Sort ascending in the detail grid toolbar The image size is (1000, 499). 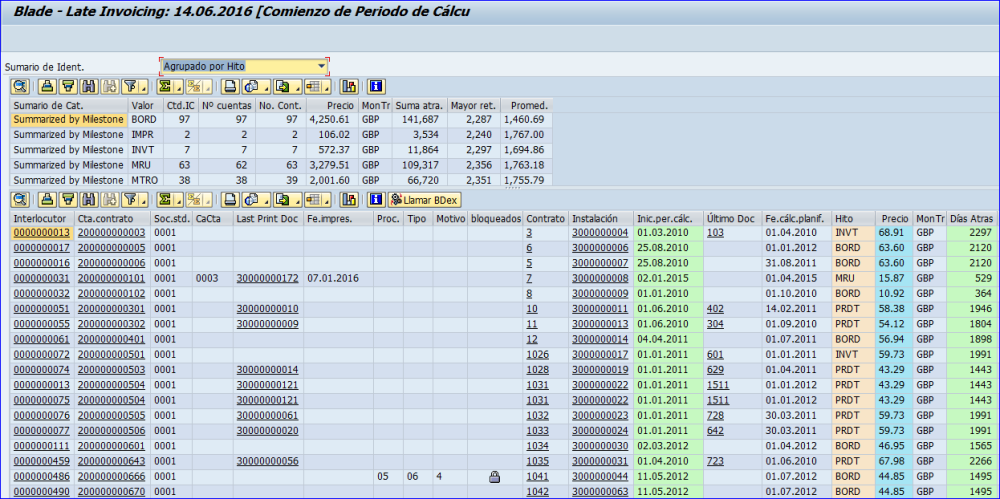(47, 200)
